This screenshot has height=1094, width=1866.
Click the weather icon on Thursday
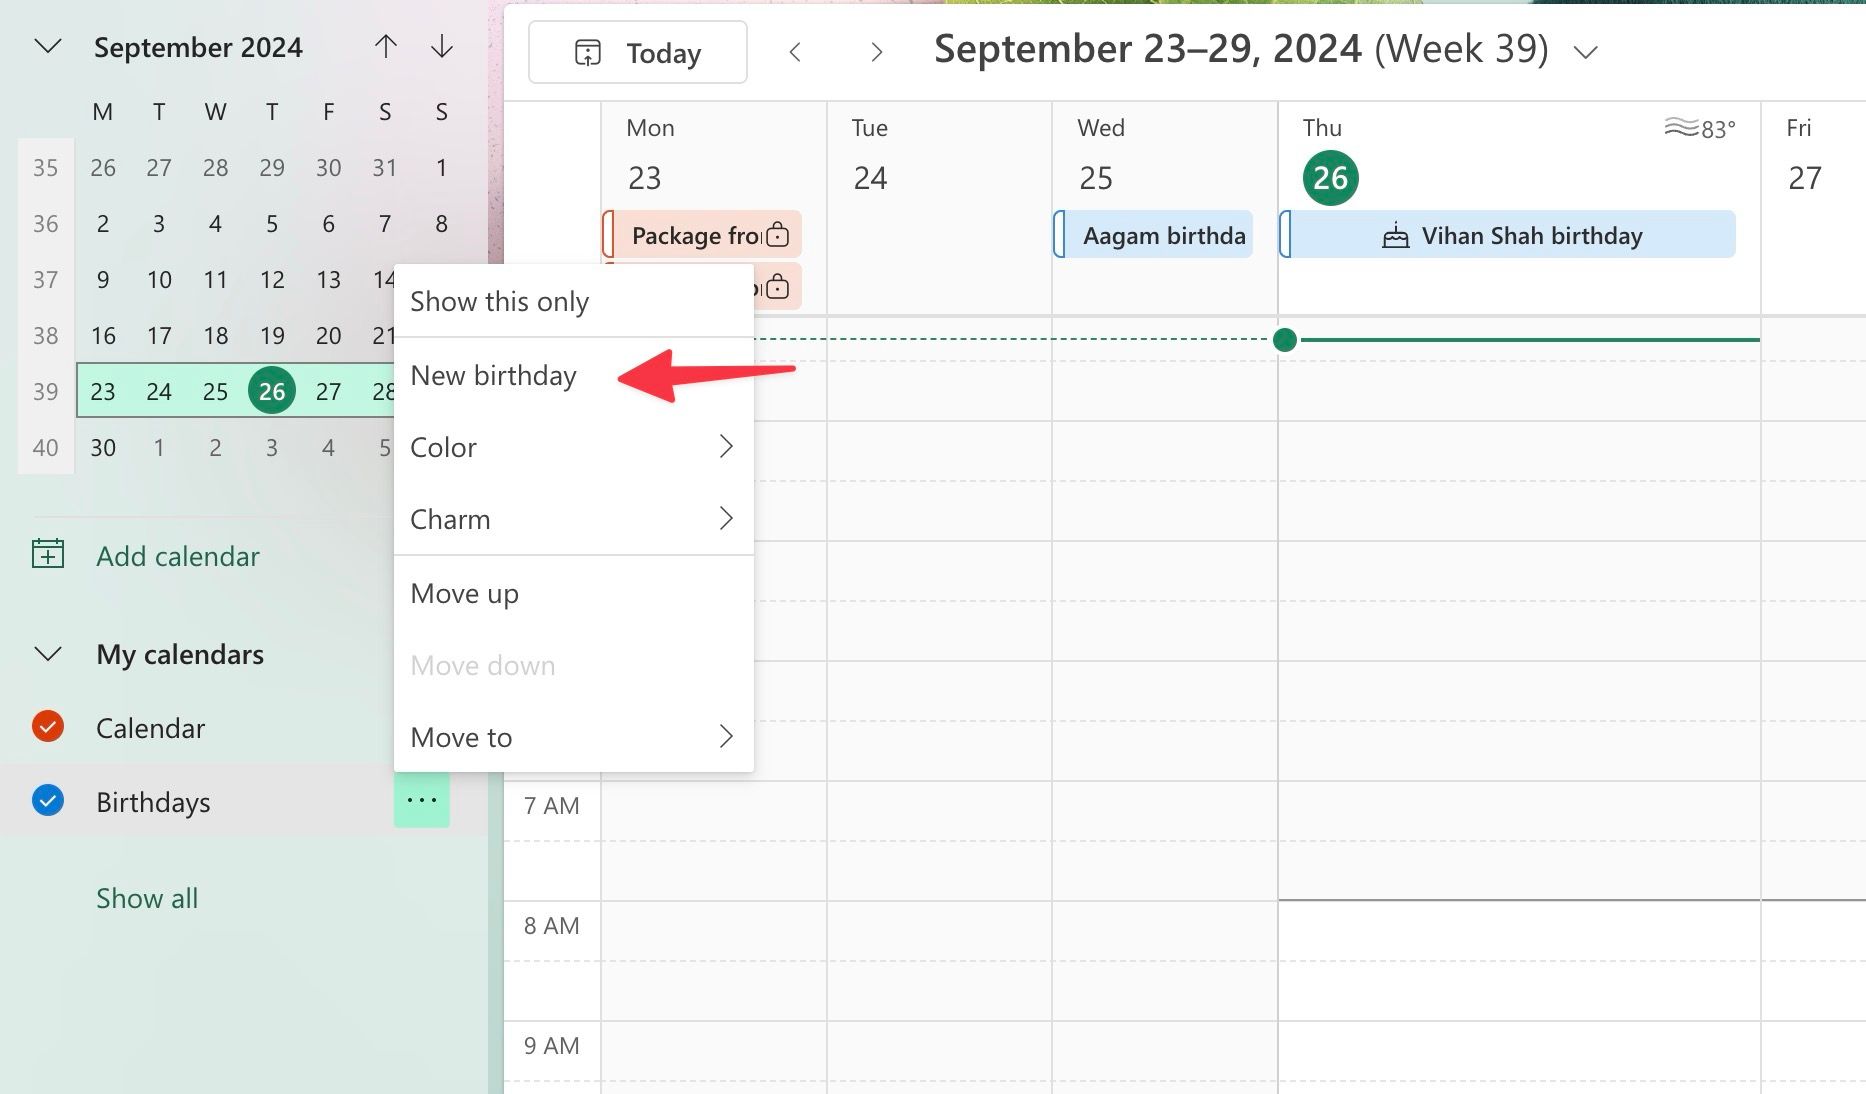1681,127
